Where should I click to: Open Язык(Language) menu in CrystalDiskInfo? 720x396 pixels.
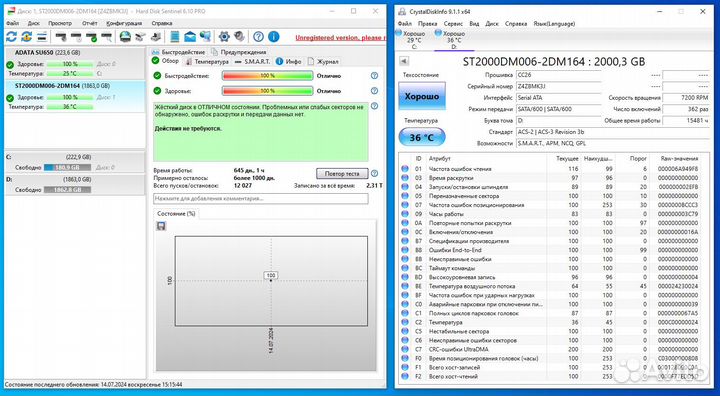tap(554, 23)
